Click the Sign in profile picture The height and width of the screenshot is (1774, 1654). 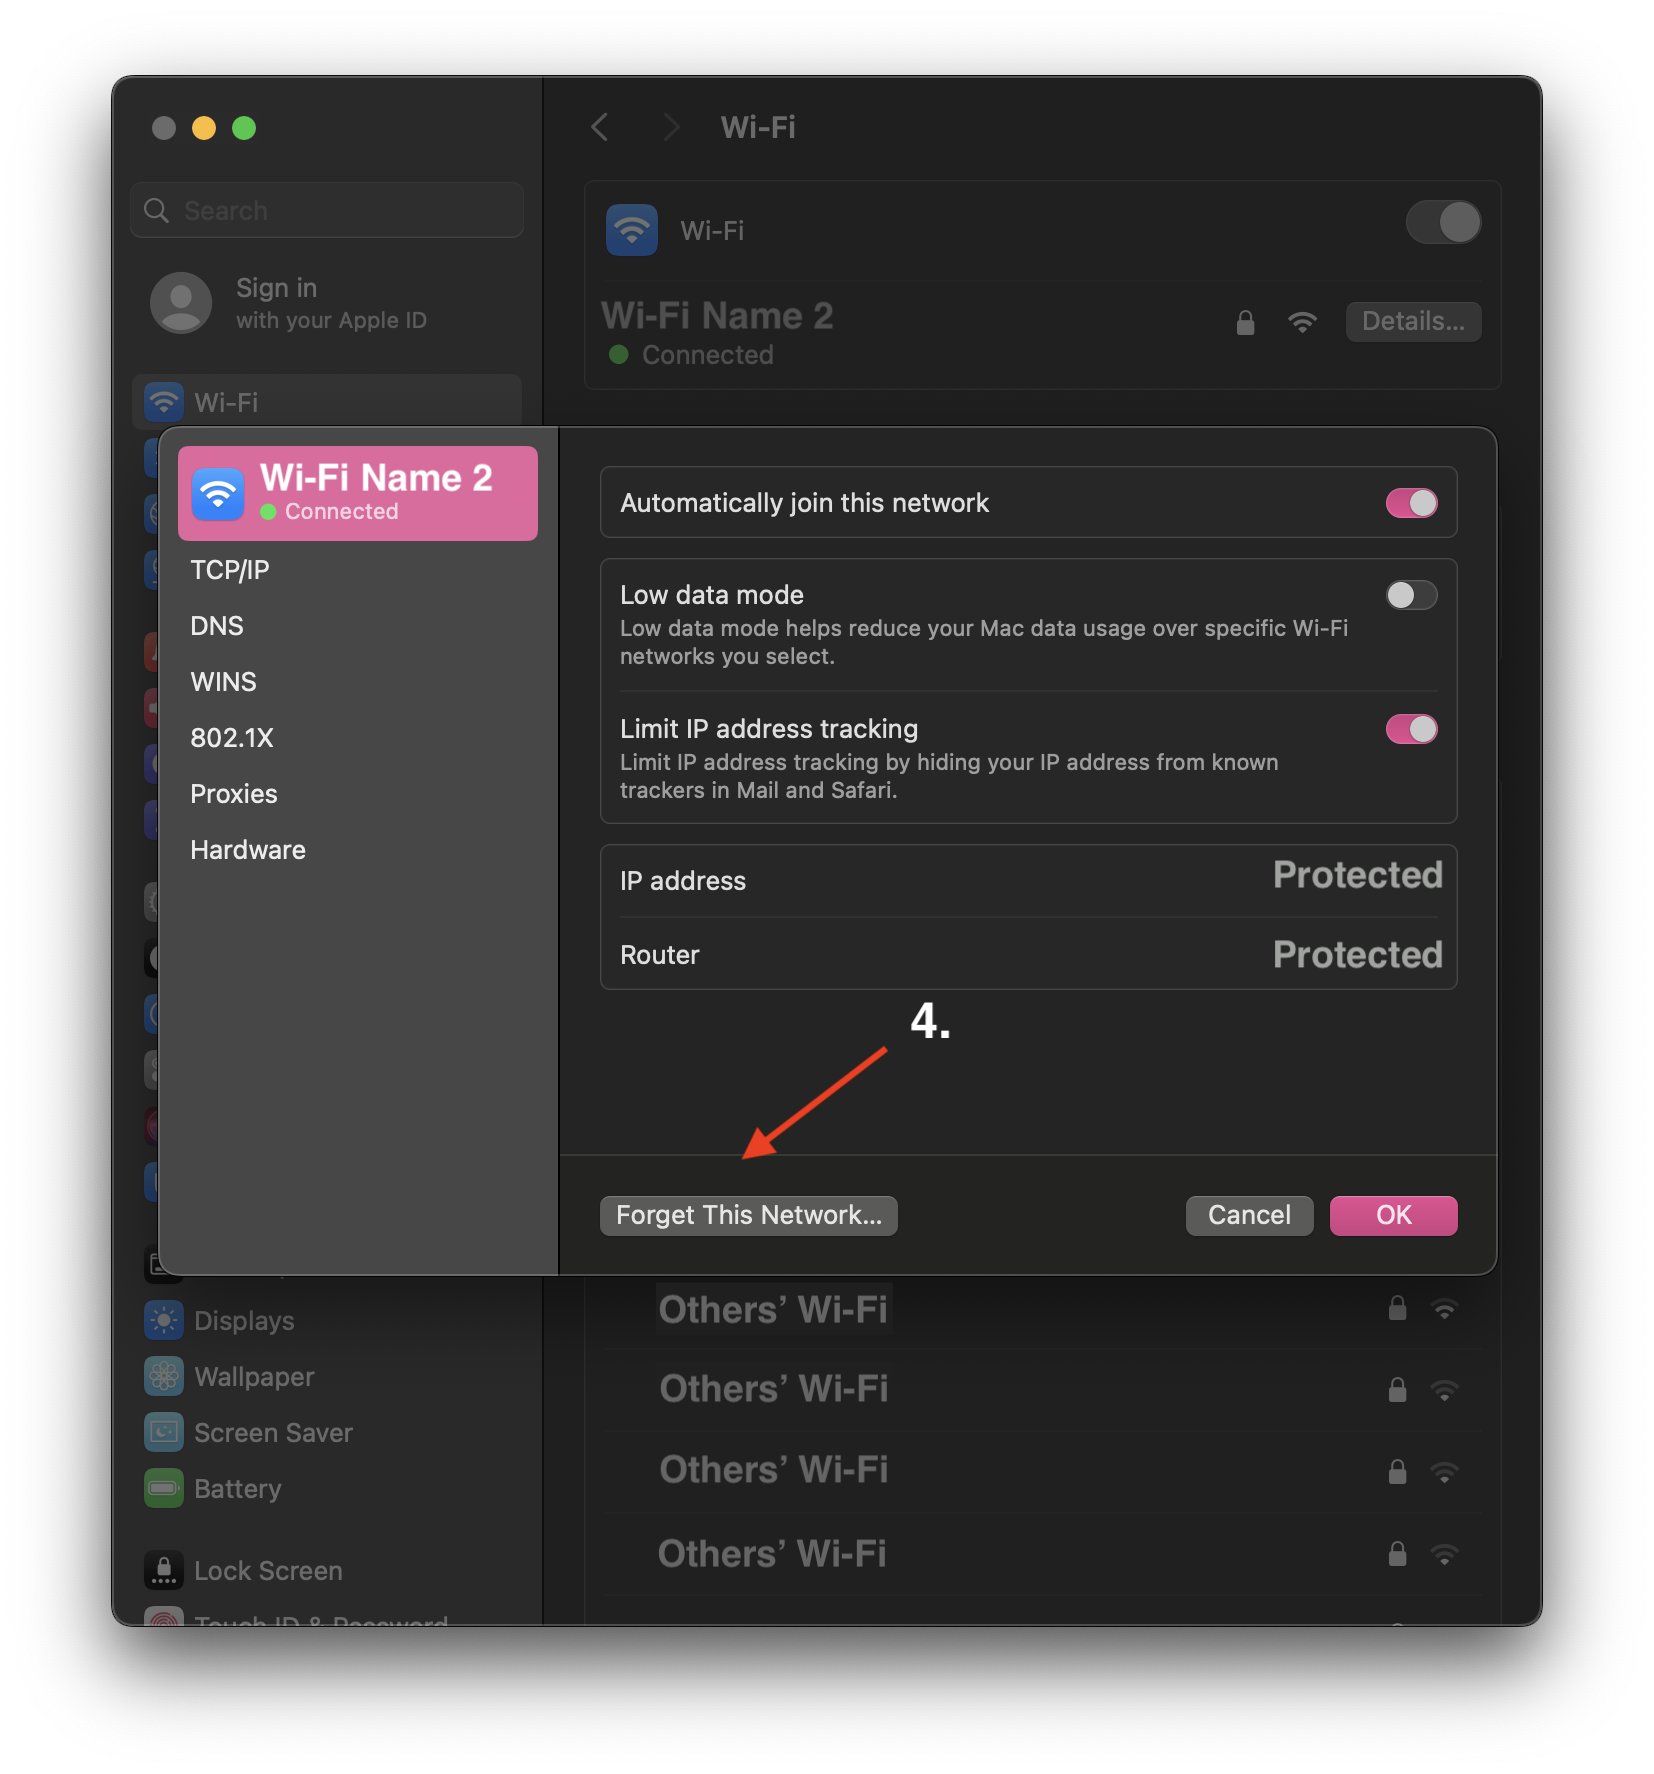(x=181, y=302)
